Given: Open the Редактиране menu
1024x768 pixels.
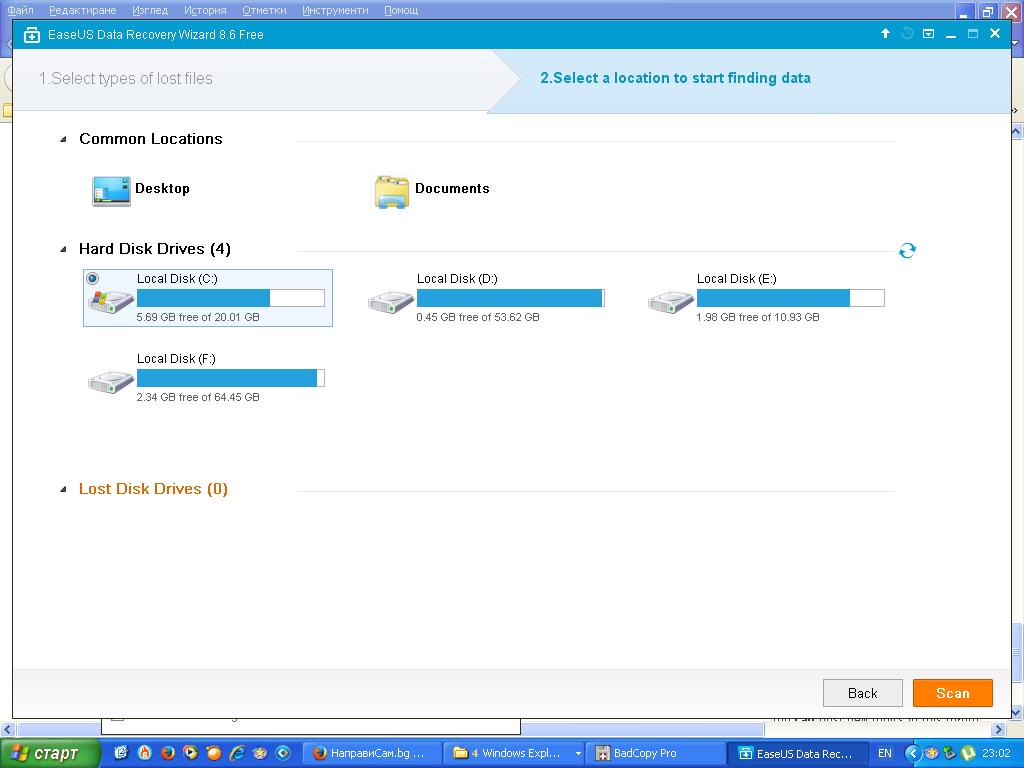Looking at the screenshot, I should [x=82, y=10].
